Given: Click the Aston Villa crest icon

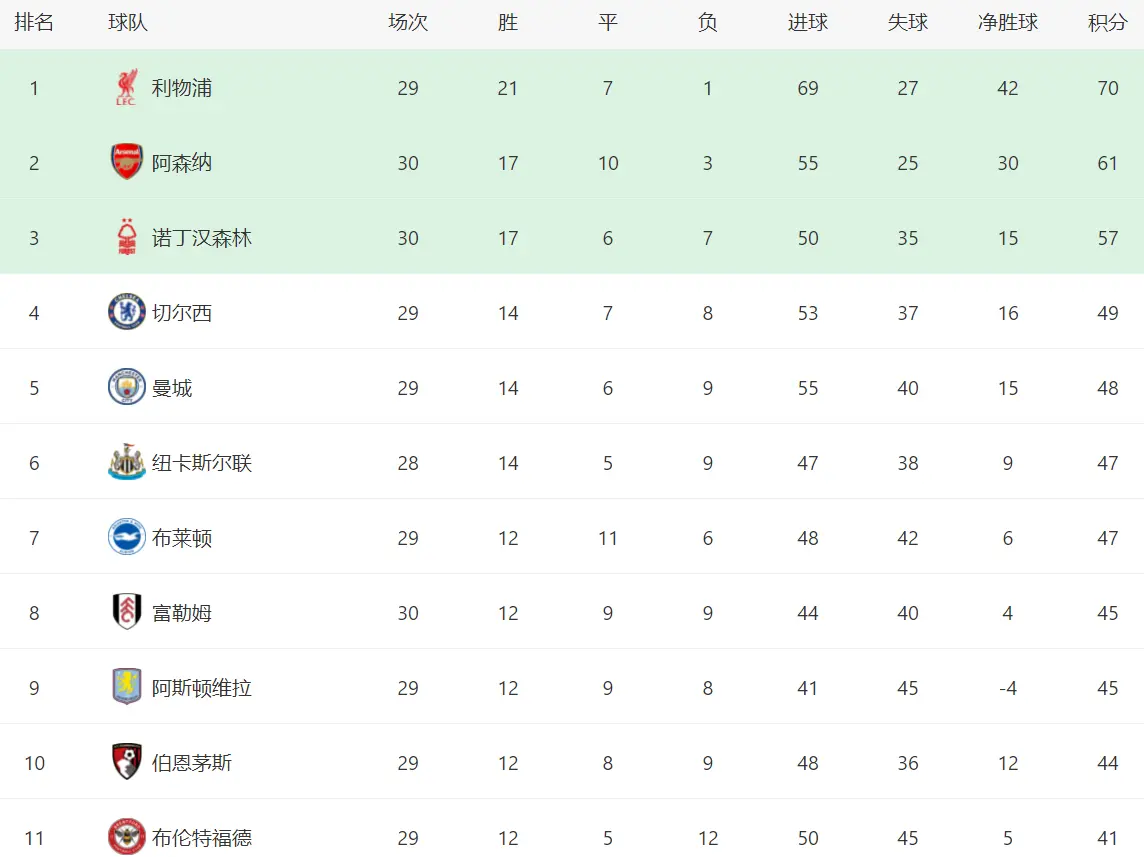Looking at the screenshot, I should pos(126,687).
